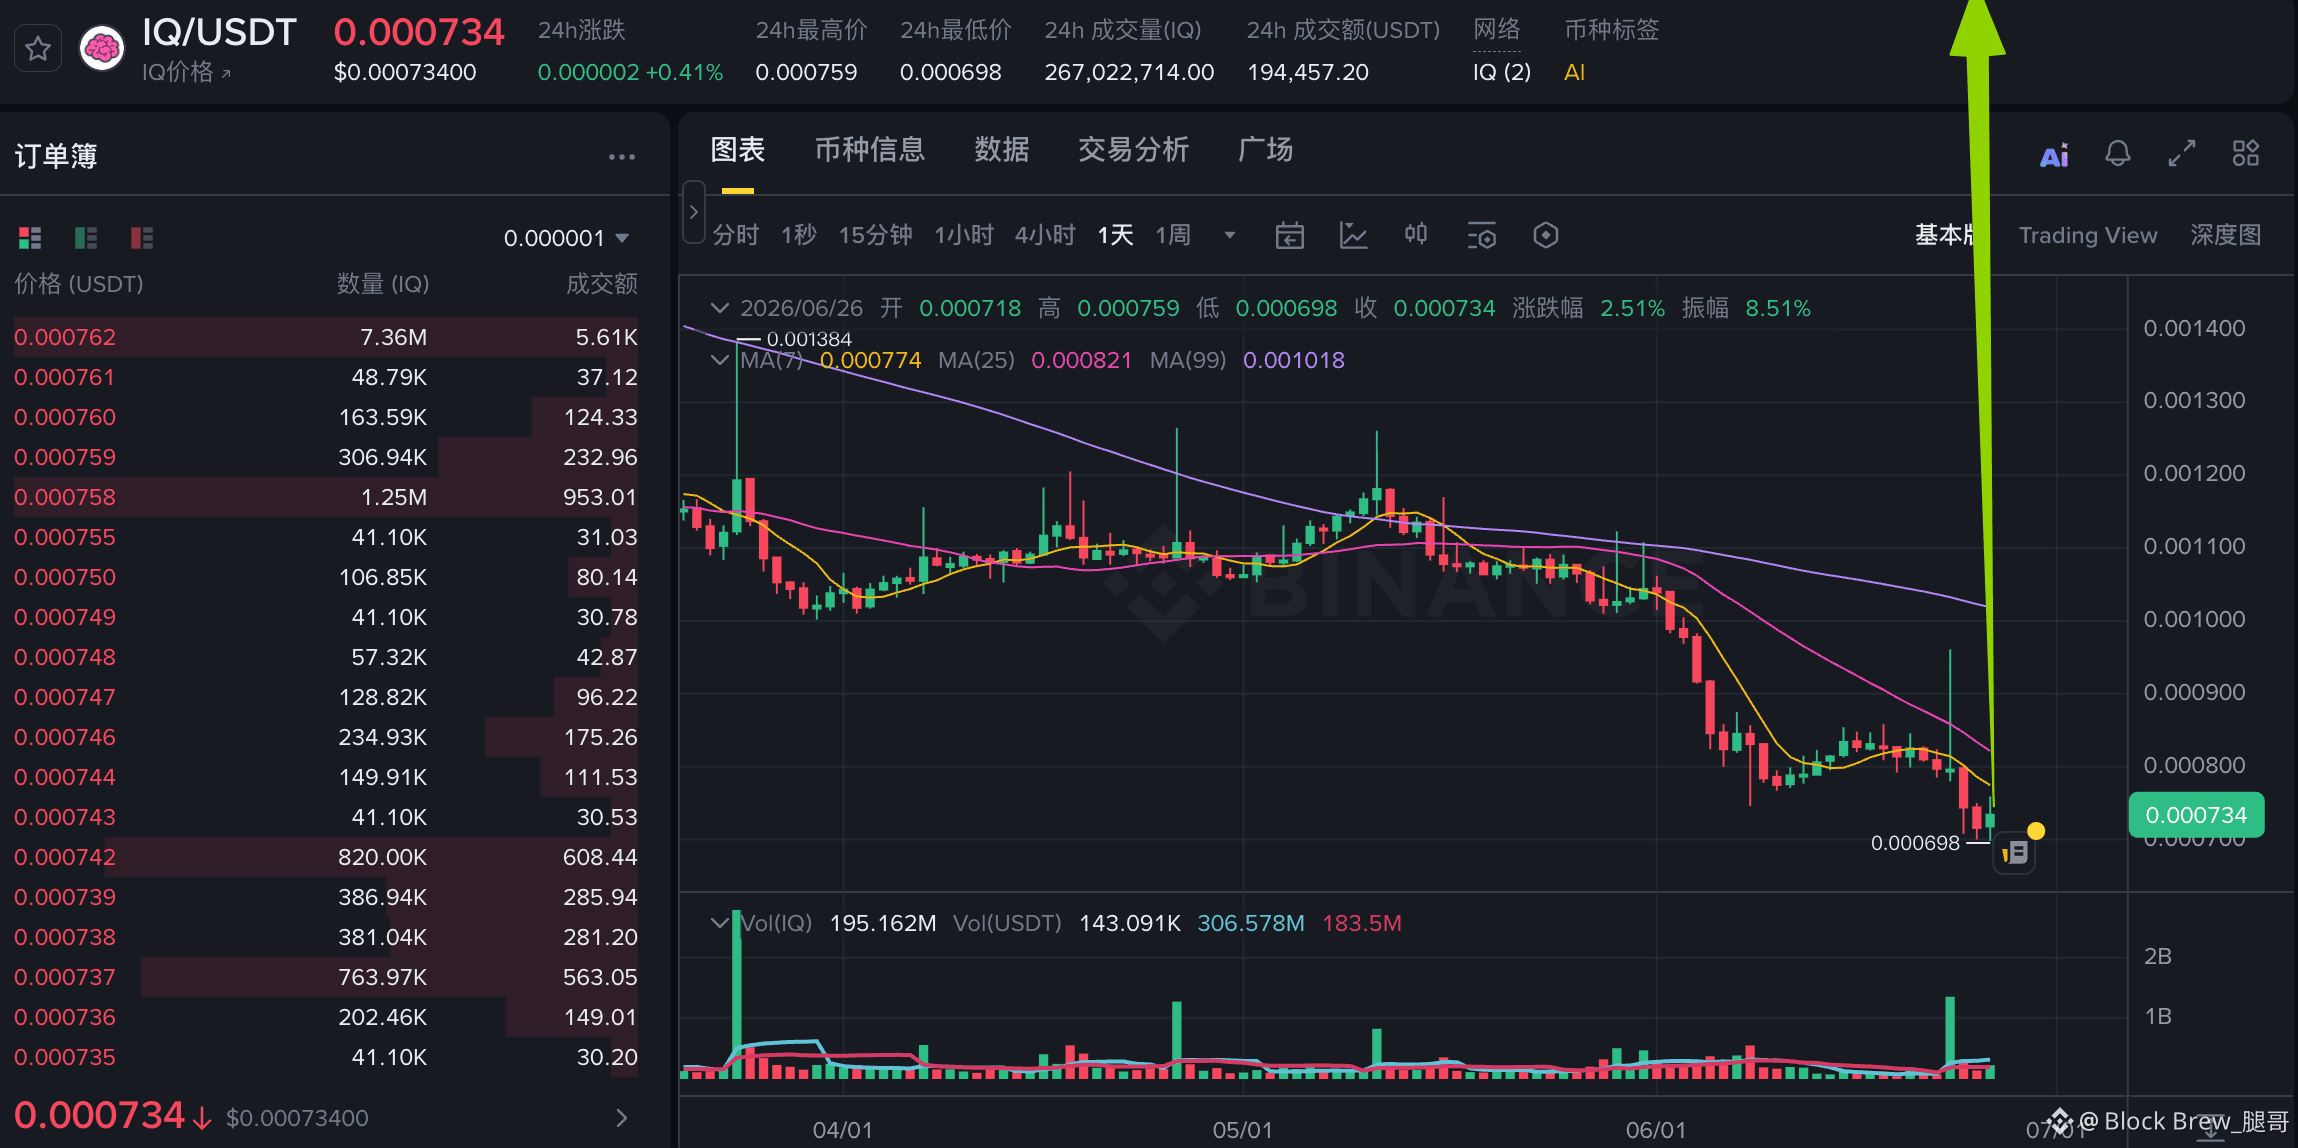Show sell orders only order book view
The image size is (2298, 1148).
pyautogui.click(x=142, y=238)
